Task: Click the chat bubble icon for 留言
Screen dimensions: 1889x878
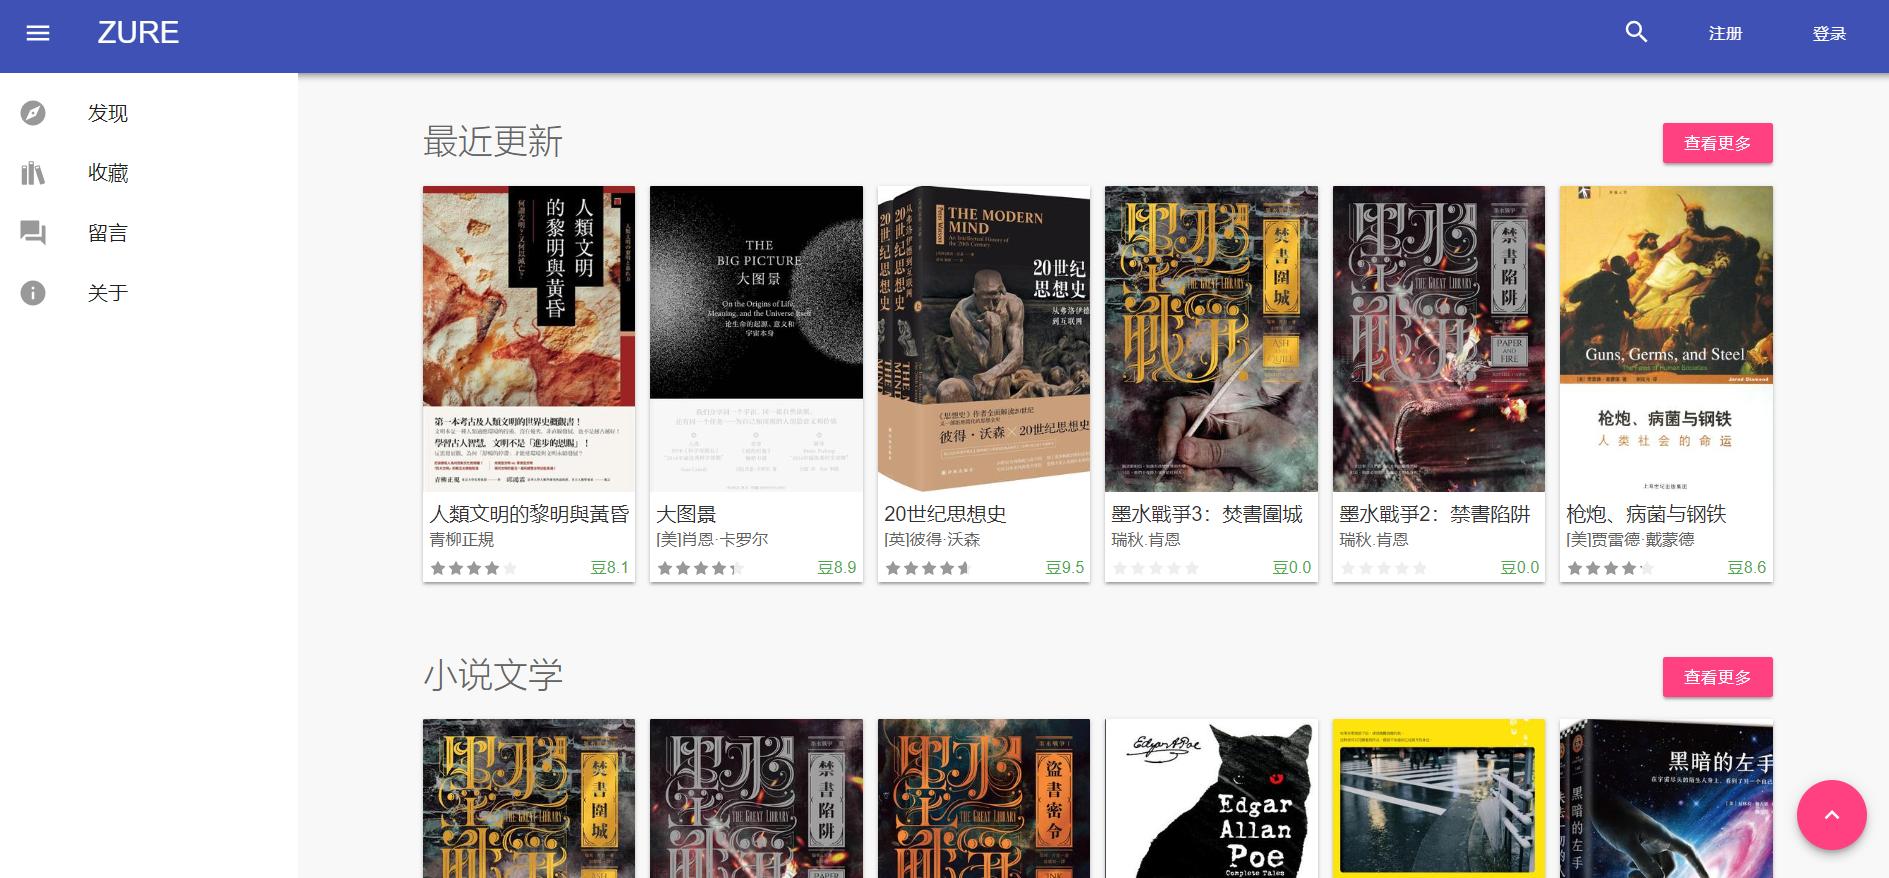Action: [x=33, y=233]
